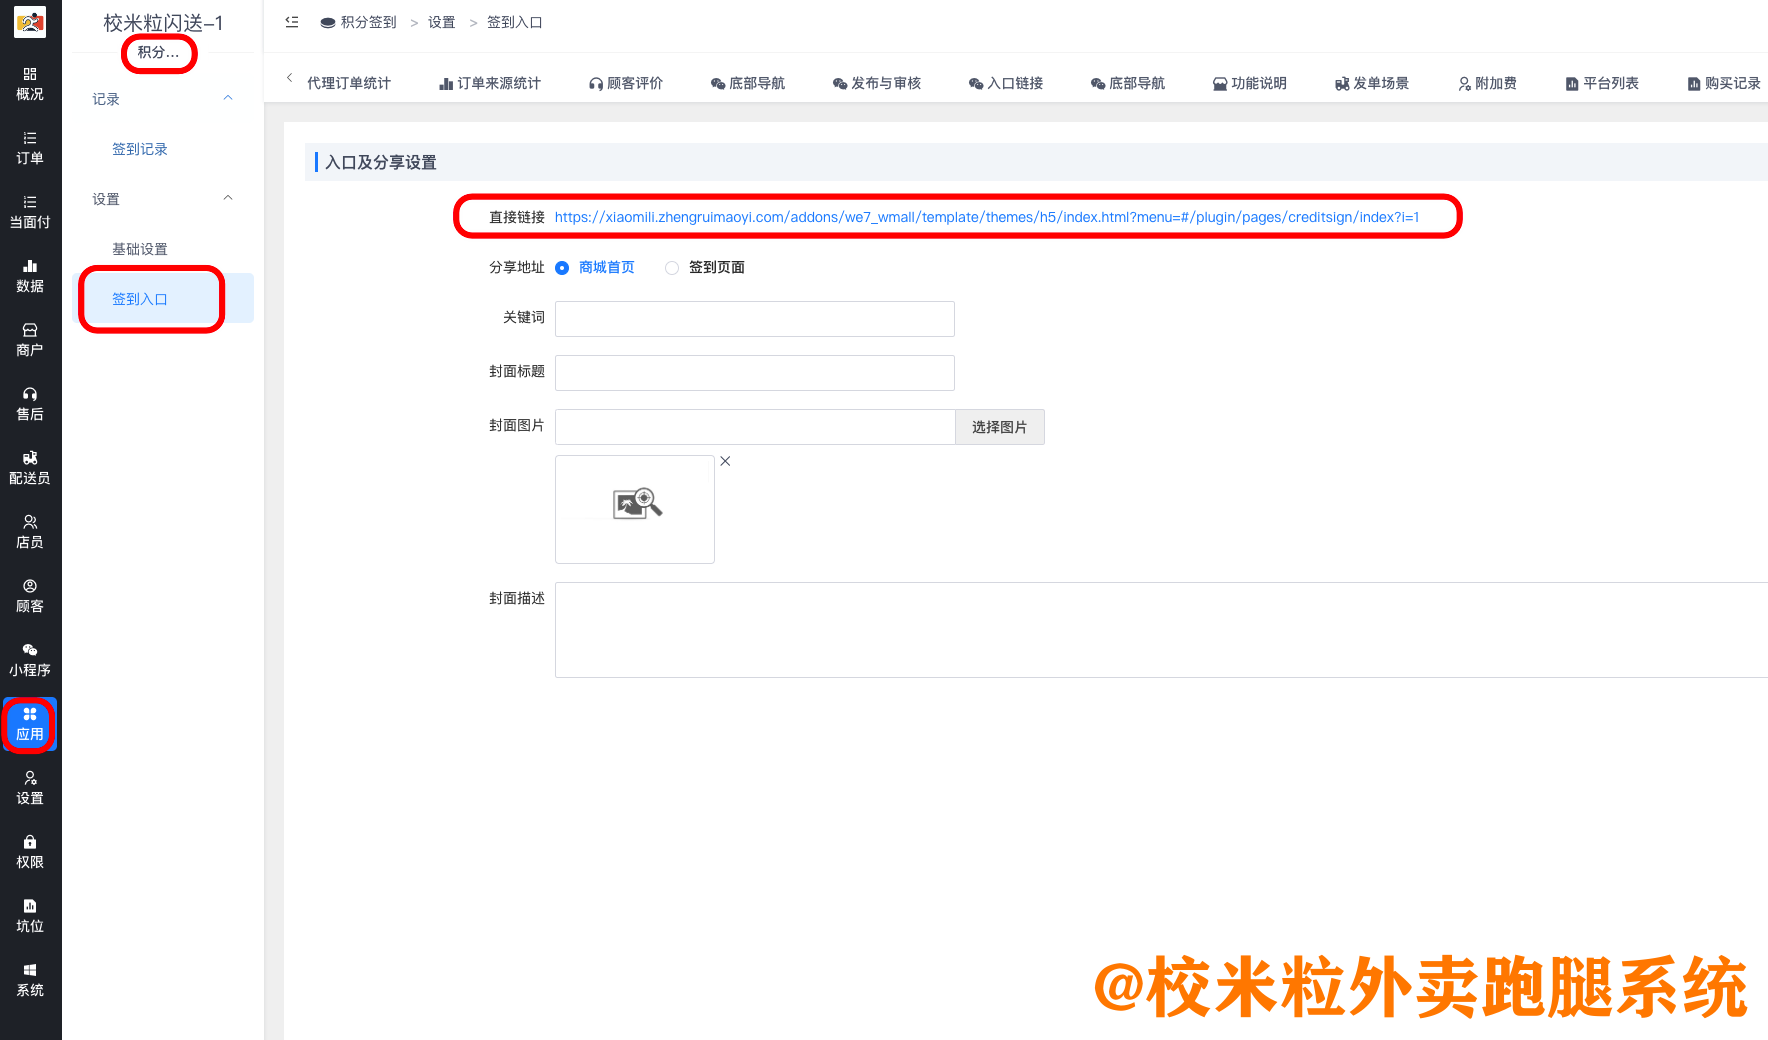This screenshot has width=1768, height=1040.
Task: Open the 商户 management icon
Action: pyautogui.click(x=30, y=338)
